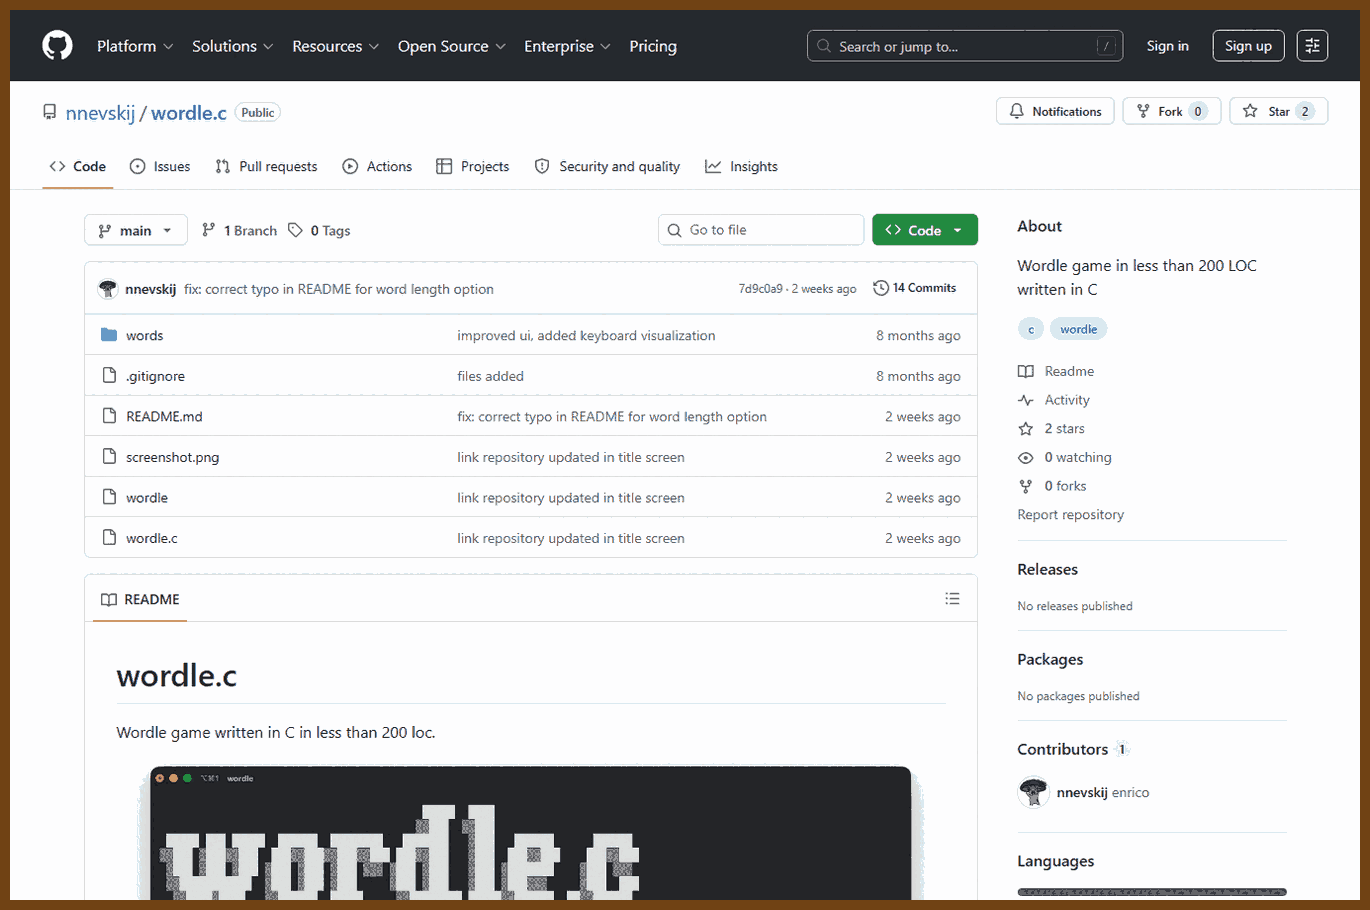The image size is (1370, 910).
Task: Click the nnevskij contributor avatar
Action: coord(1033,792)
